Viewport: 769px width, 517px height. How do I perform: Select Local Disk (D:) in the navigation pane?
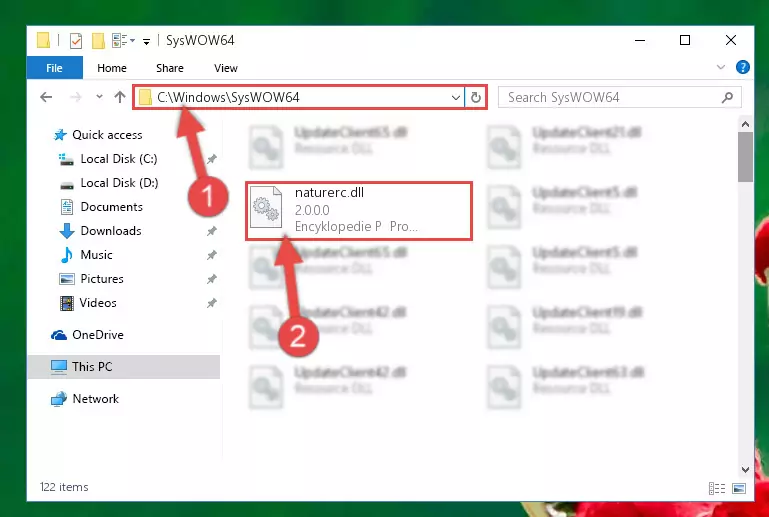point(119,182)
